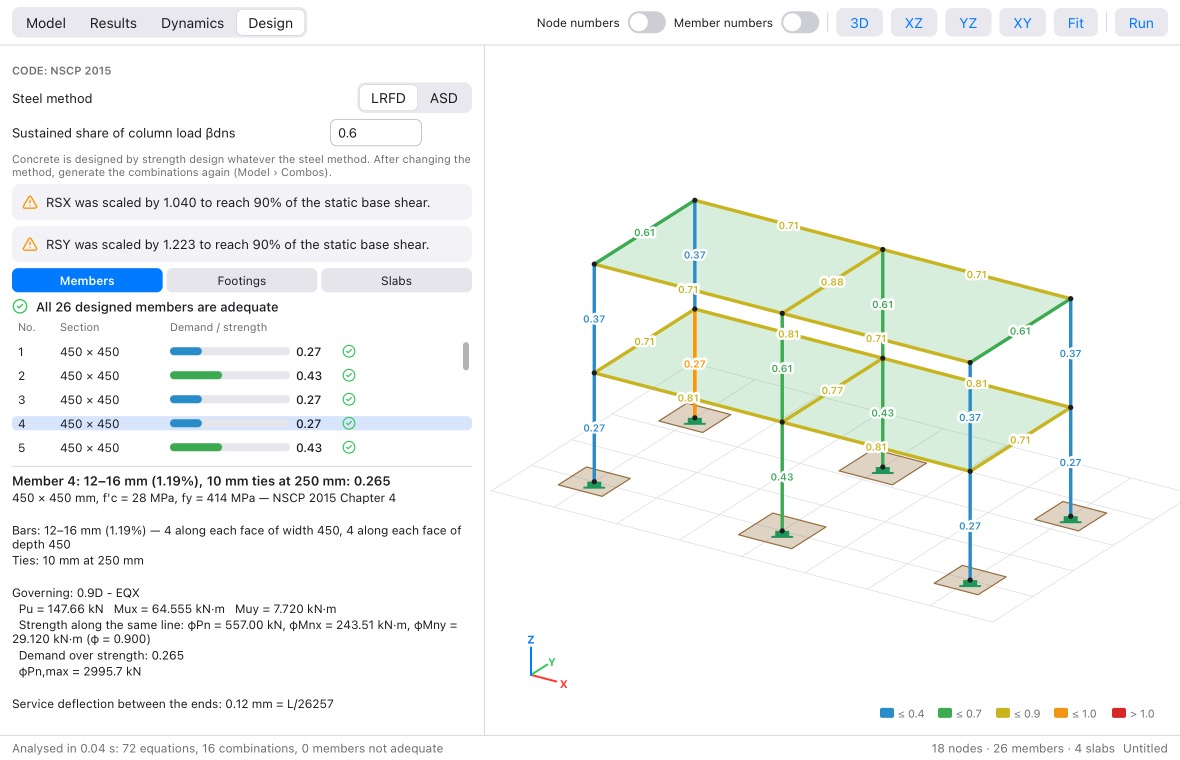Toggle Member numbers switch

pos(800,23)
